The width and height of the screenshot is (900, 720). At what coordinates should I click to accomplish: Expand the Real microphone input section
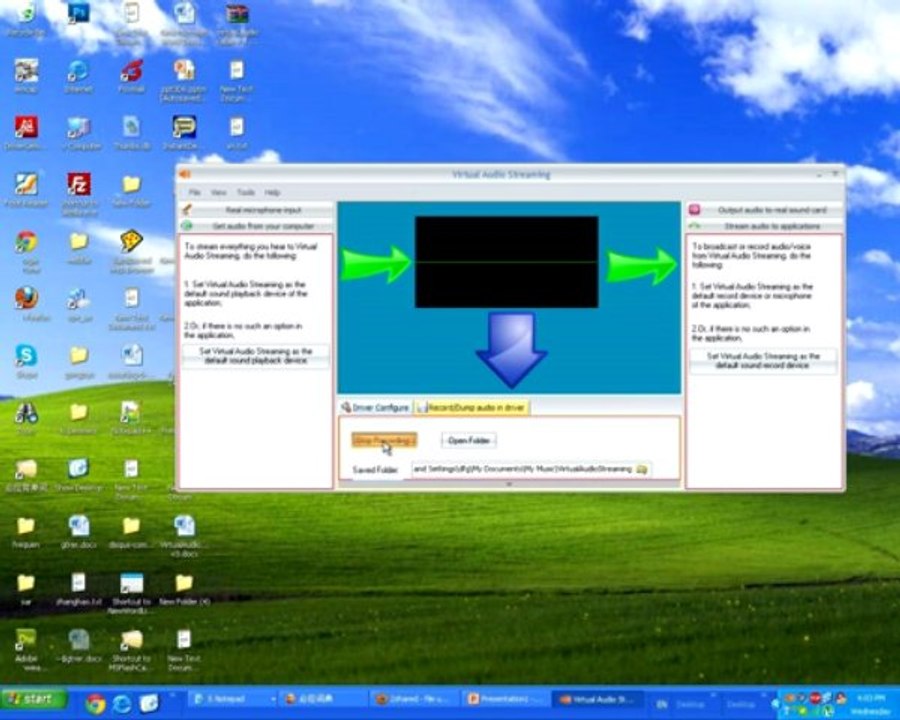[x=256, y=210]
